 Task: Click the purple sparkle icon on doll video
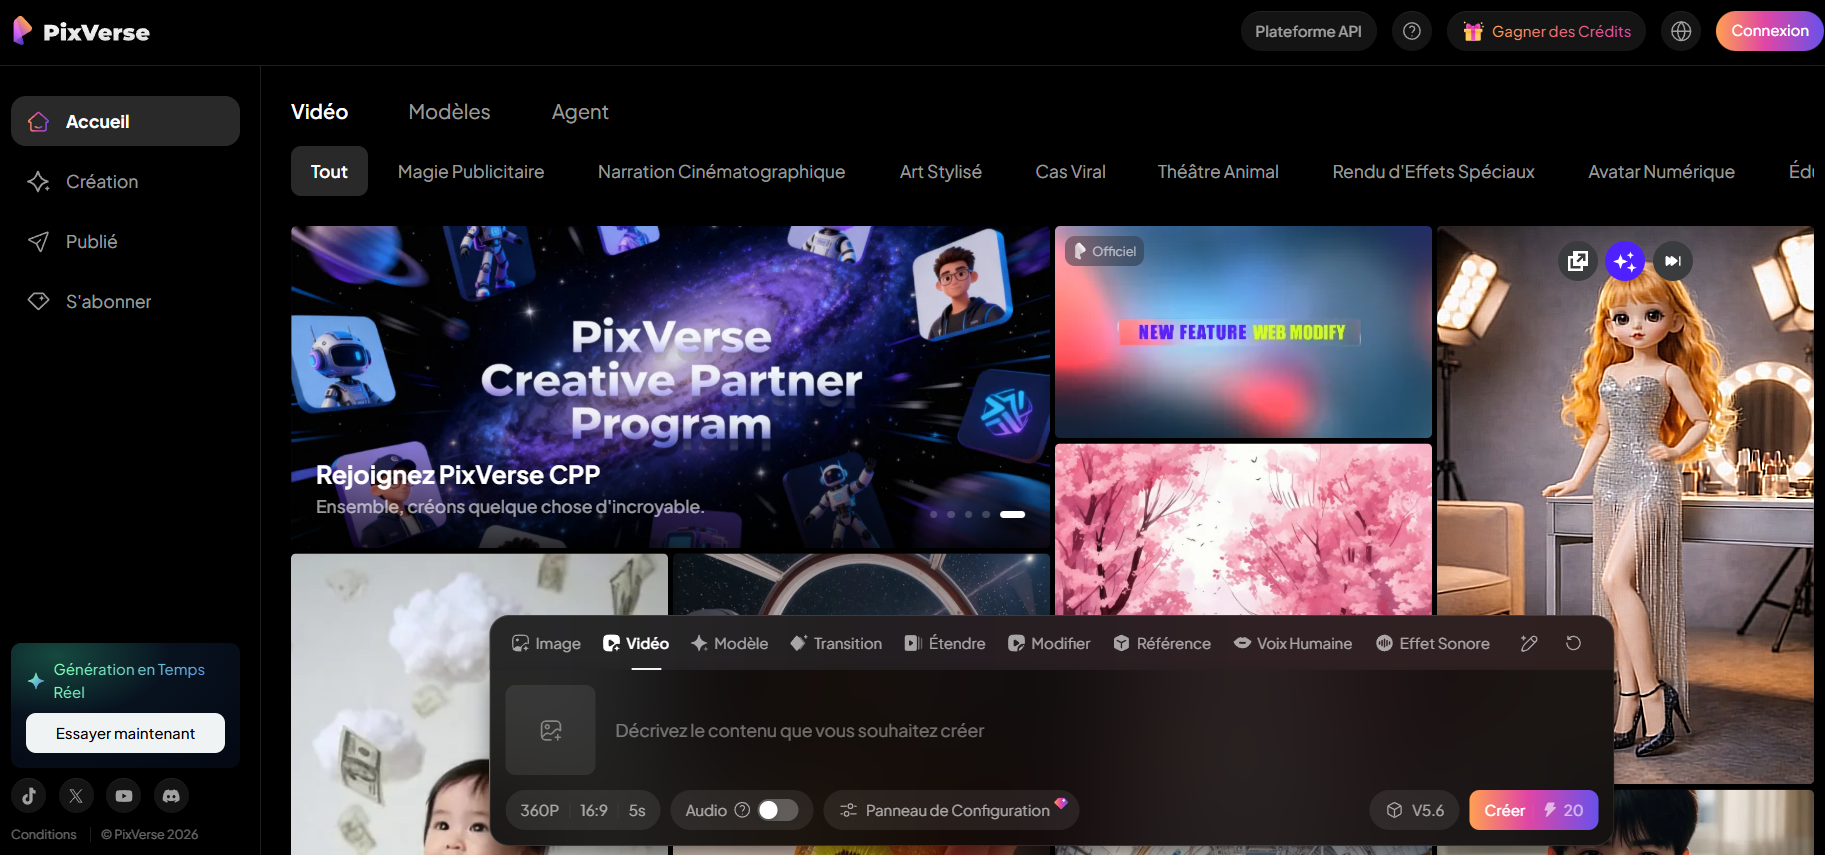pyautogui.click(x=1625, y=261)
